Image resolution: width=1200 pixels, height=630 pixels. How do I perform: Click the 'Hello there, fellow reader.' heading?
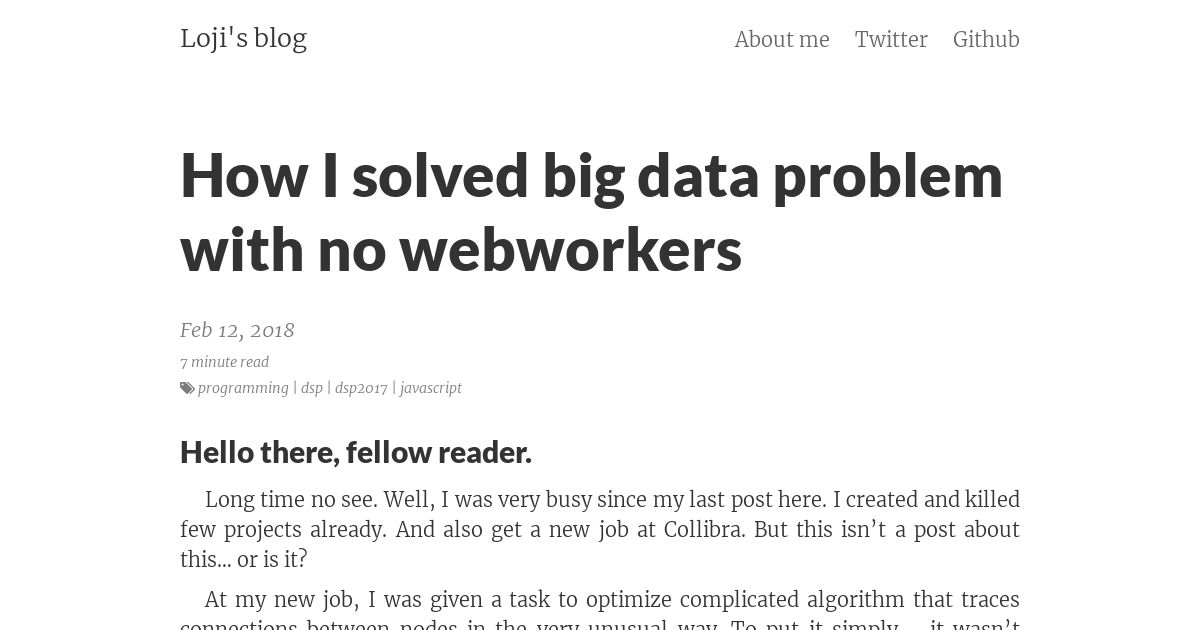[356, 452]
